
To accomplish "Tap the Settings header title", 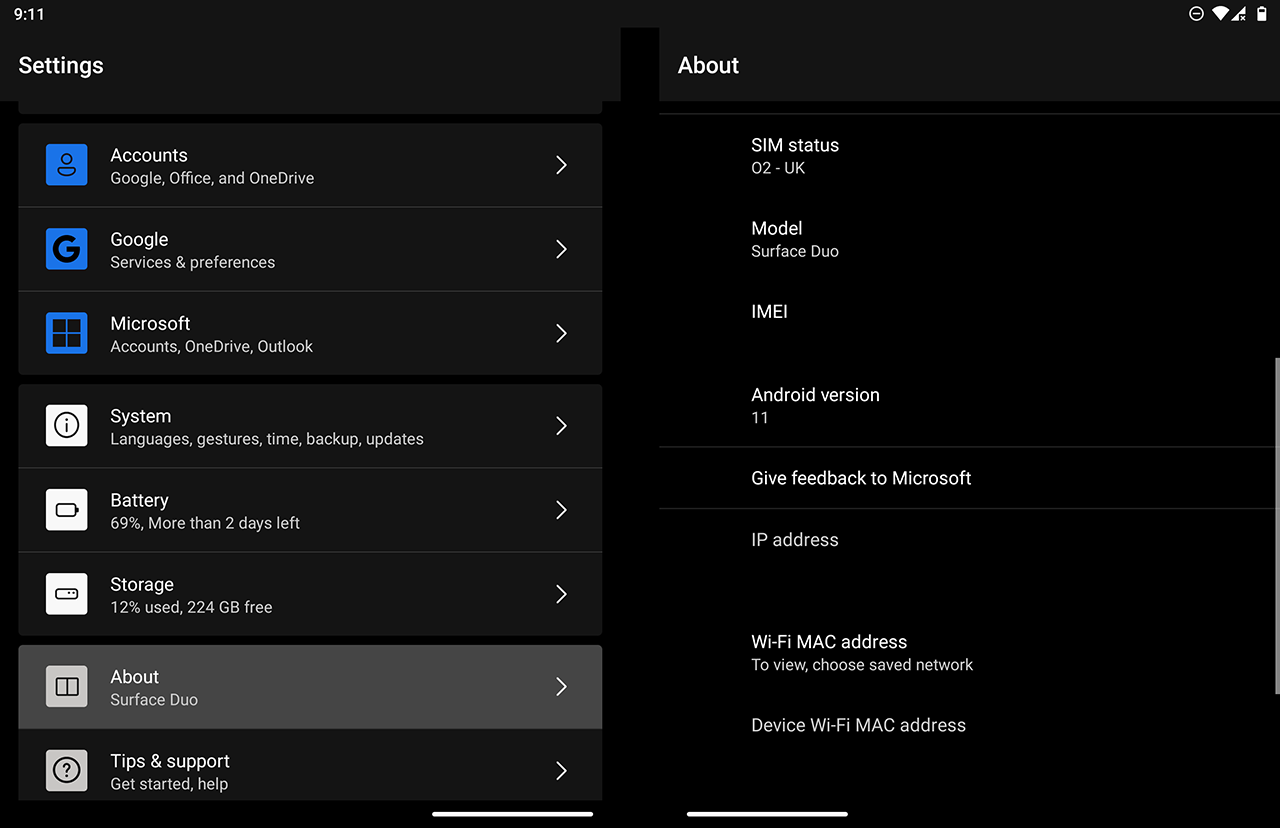I will (61, 65).
